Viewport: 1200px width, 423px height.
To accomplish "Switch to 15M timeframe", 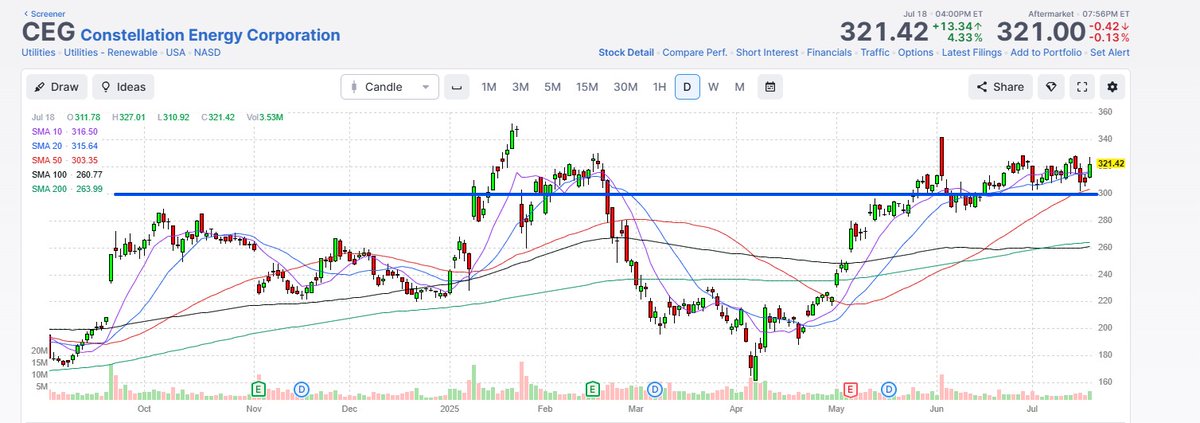I will (x=587, y=87).
